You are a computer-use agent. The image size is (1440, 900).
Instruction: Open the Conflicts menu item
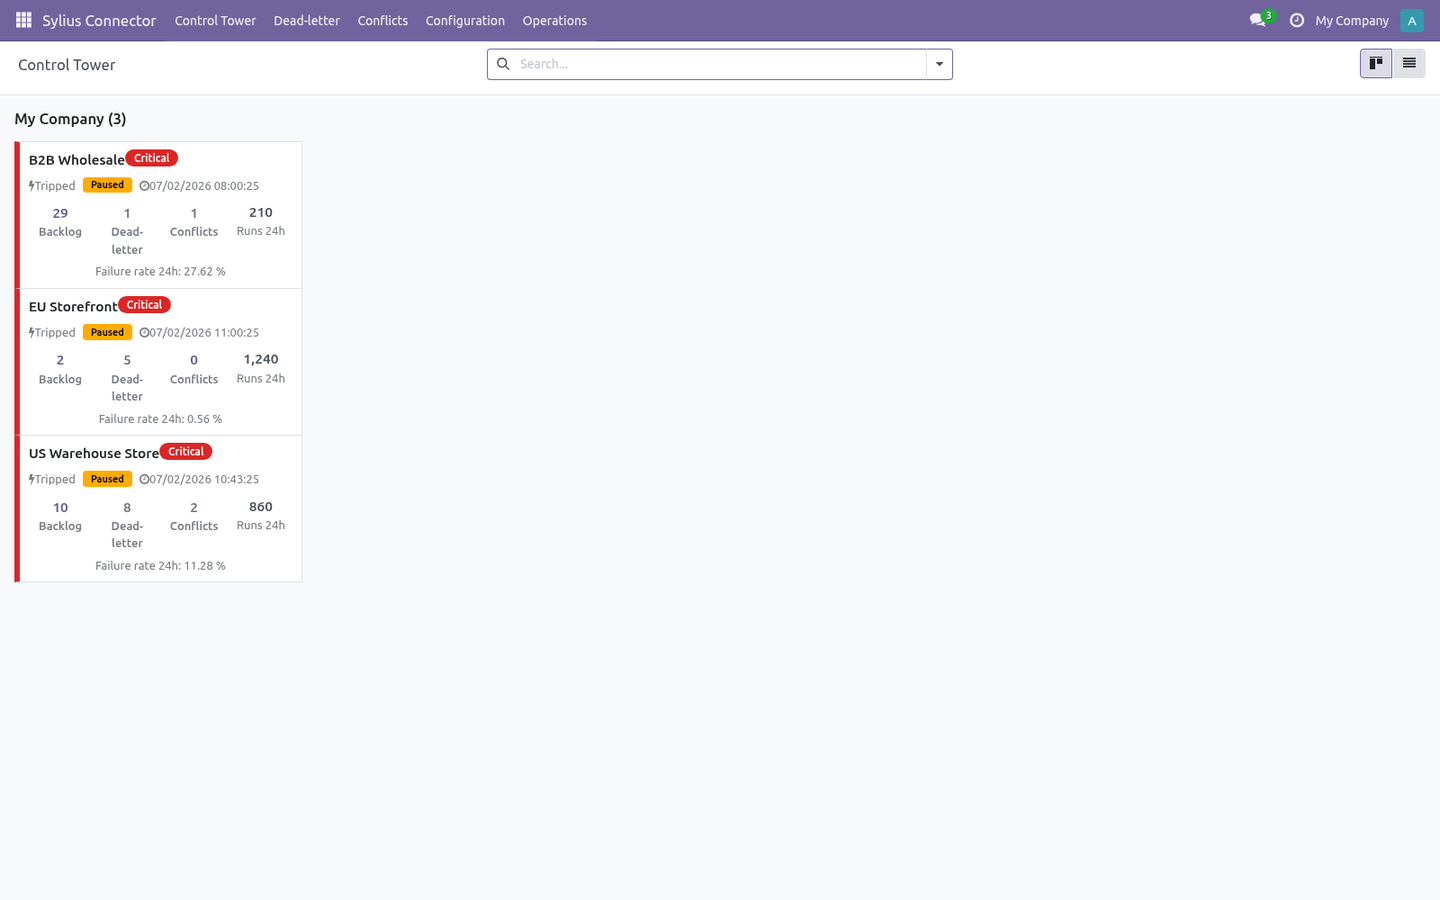coord(382,20)
